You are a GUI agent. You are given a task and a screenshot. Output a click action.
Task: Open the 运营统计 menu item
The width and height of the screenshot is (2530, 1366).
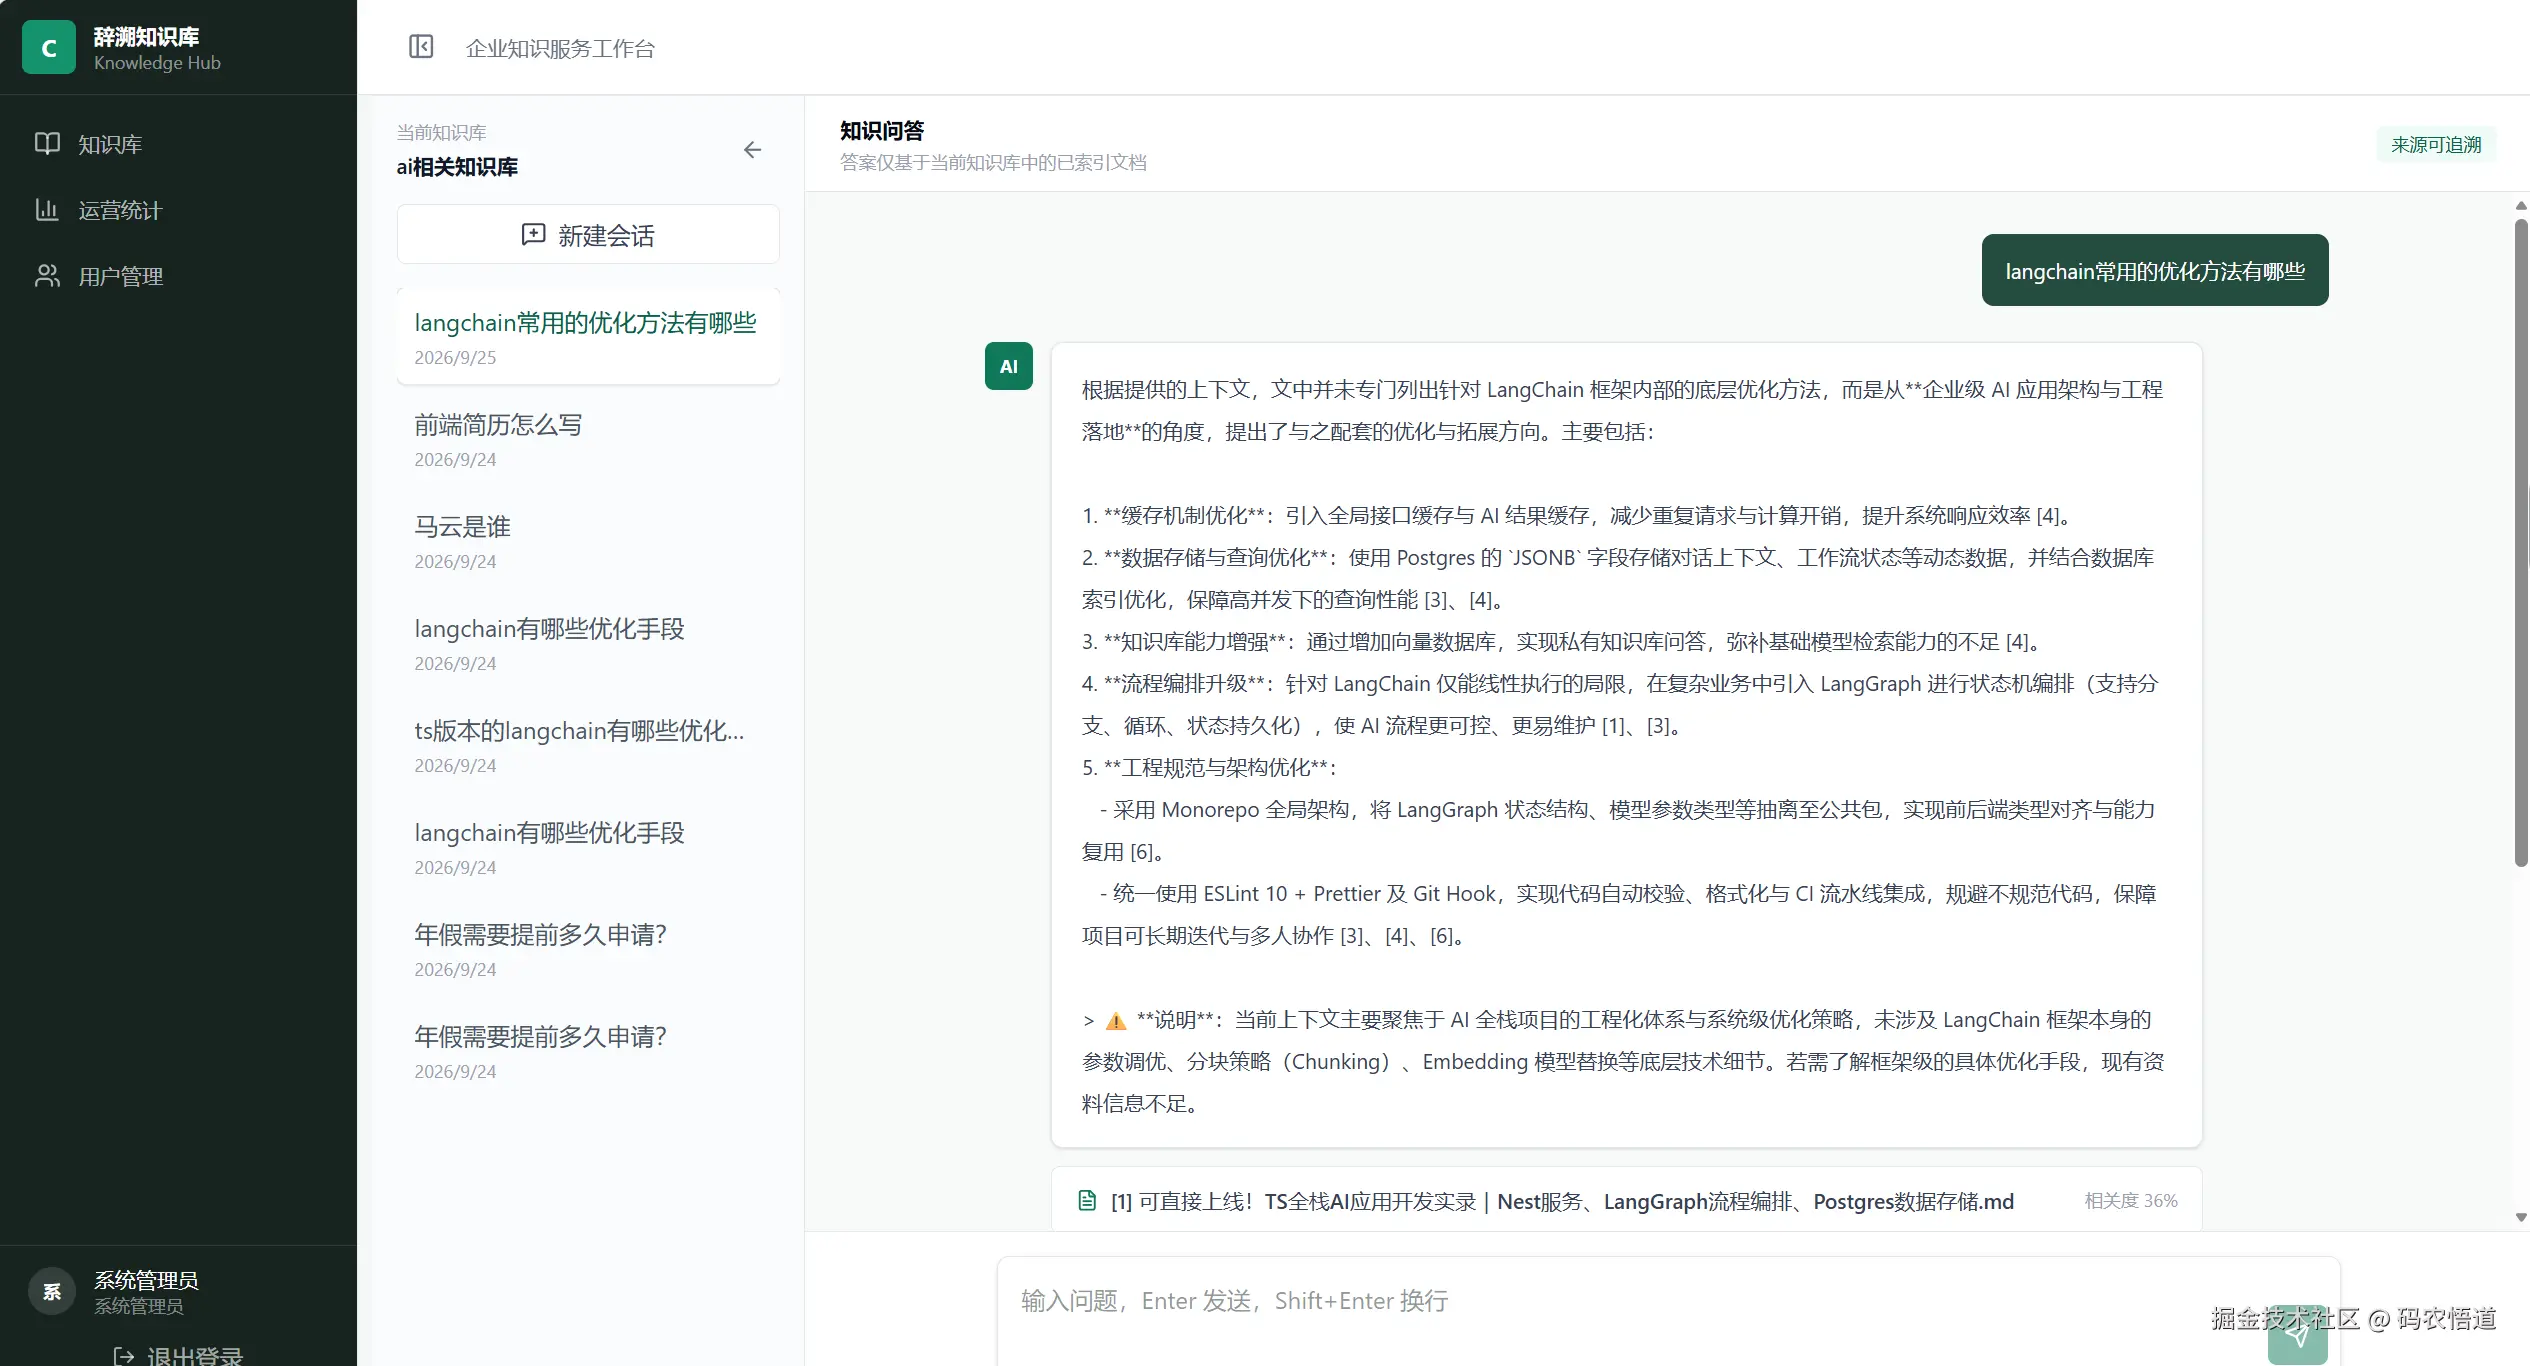click(178, 210)
